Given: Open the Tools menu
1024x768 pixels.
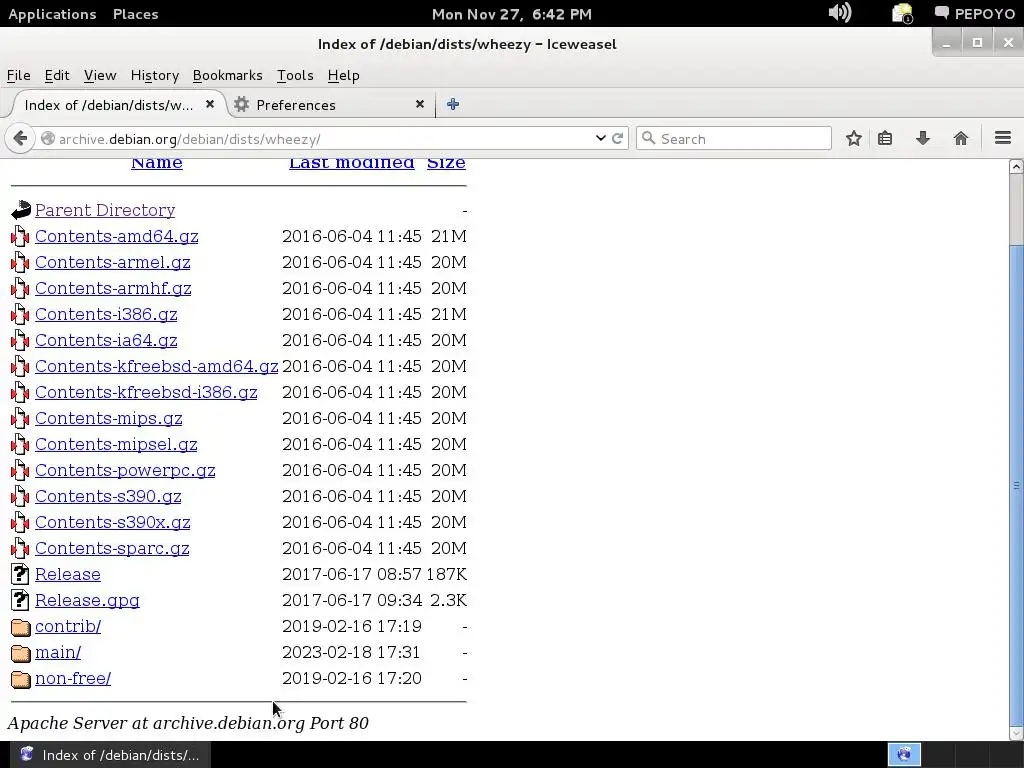Looking at the screenshot, I should (295, 75).
